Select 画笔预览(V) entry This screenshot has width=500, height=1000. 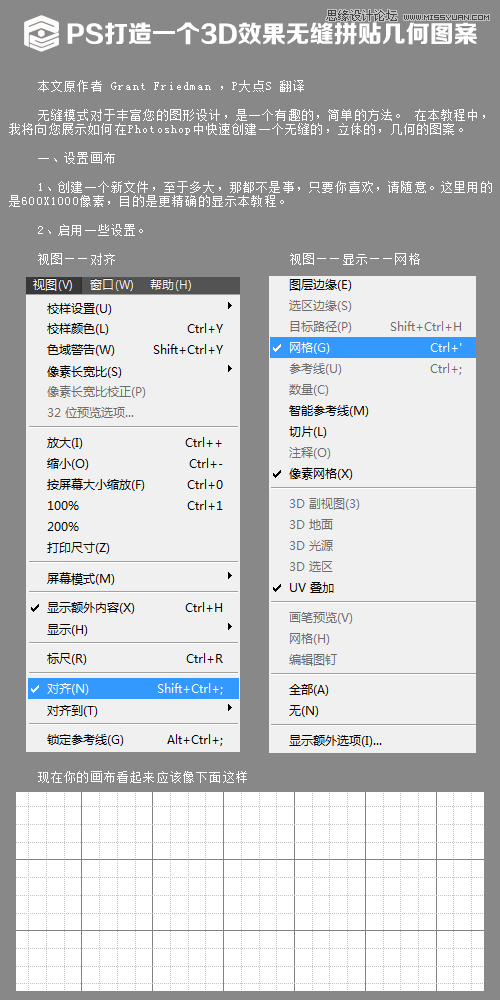click(x=372, y=617)
